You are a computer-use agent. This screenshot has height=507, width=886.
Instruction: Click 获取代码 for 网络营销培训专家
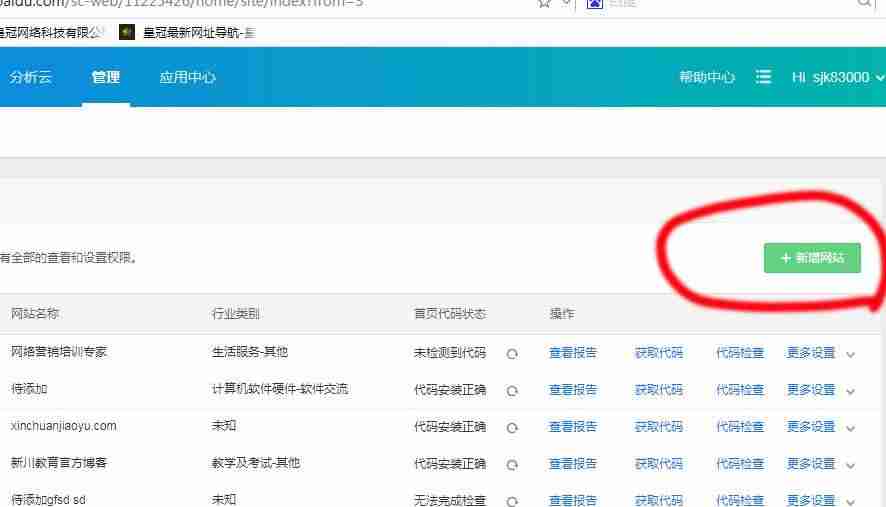[659, 353]
